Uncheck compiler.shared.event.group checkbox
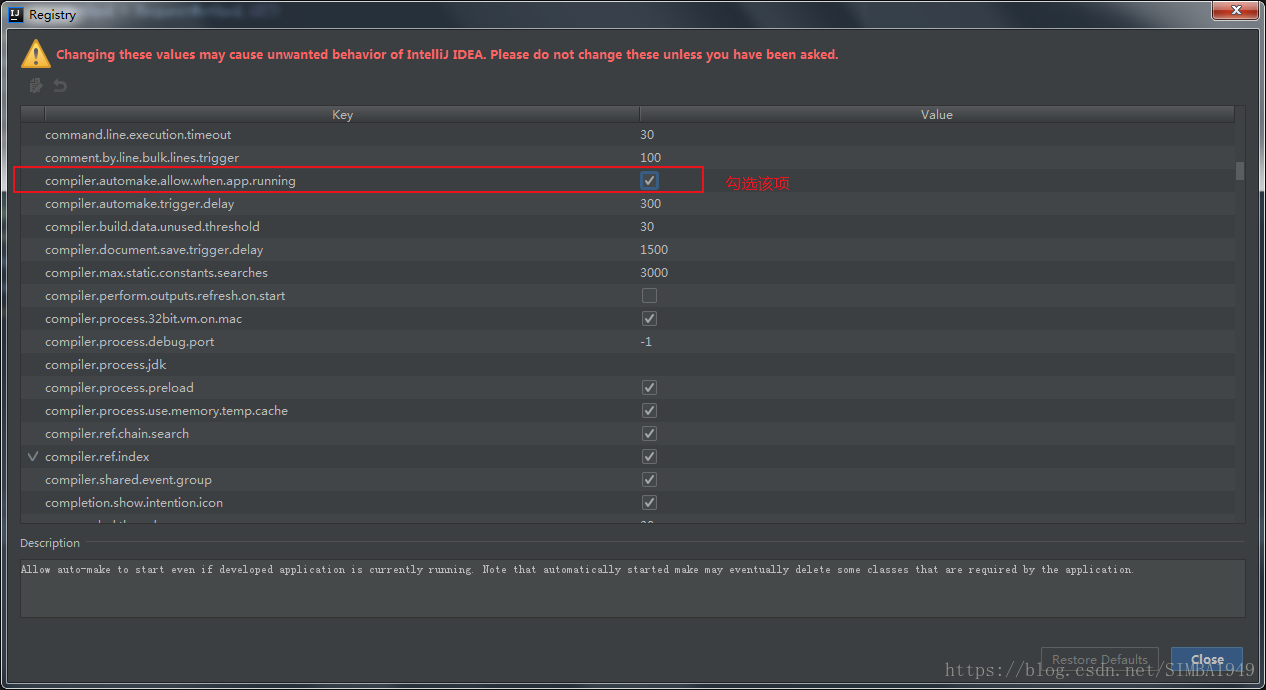 649,479
